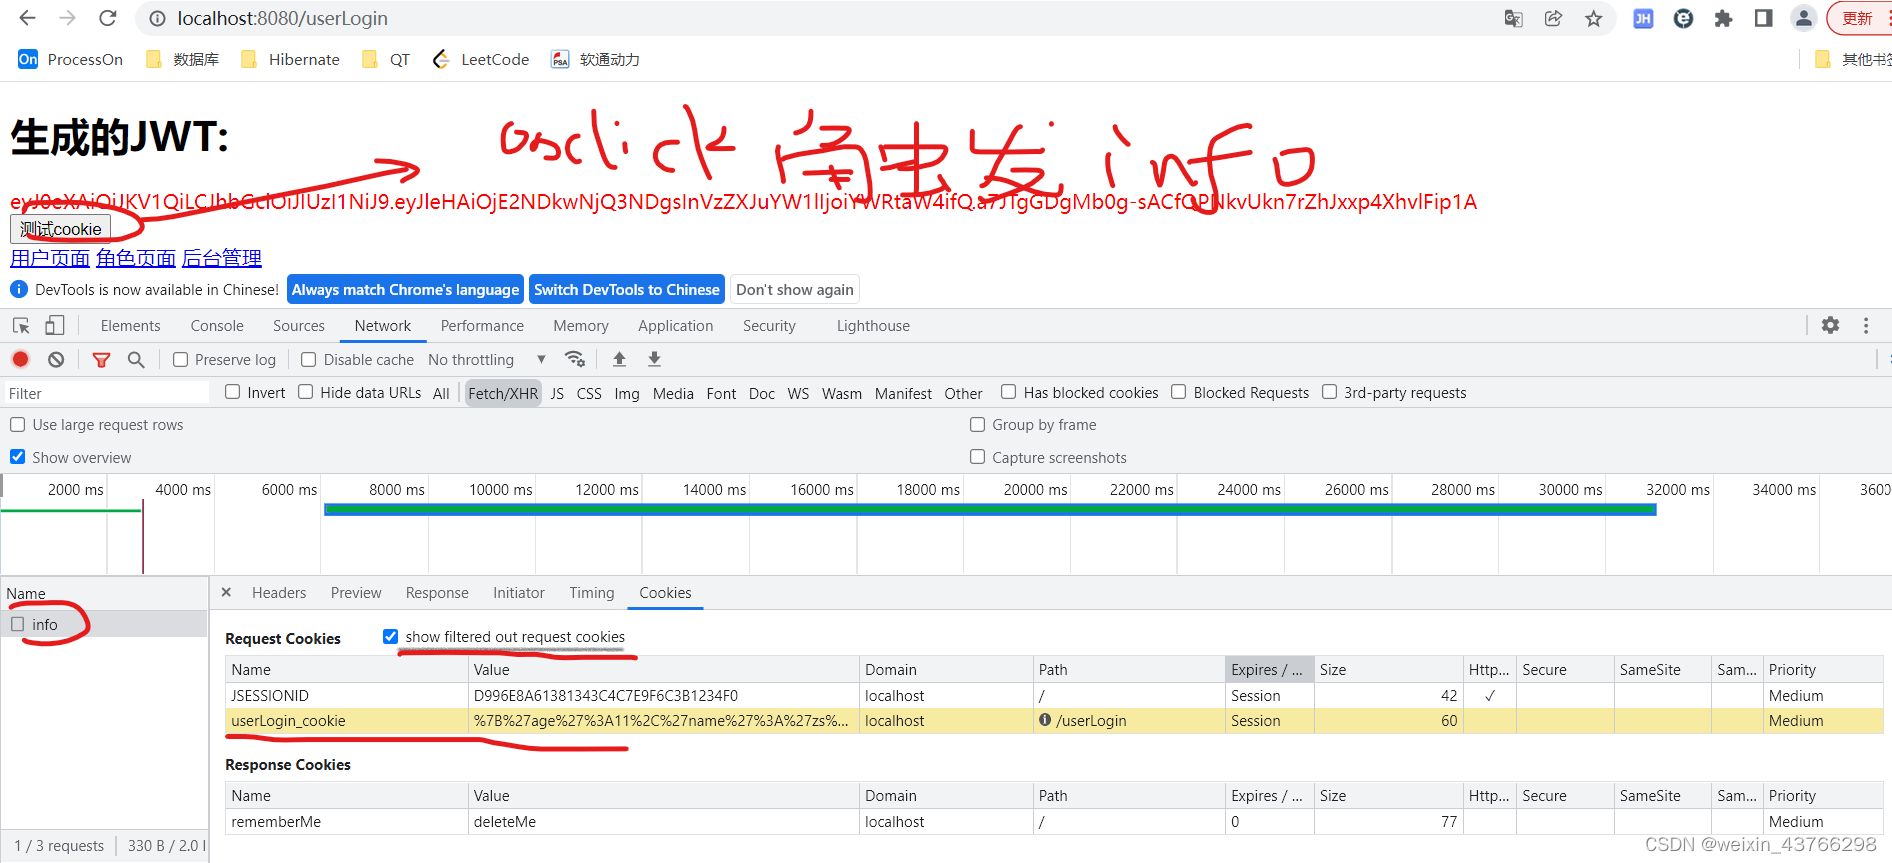Click Don't show again

click(795, 289)
